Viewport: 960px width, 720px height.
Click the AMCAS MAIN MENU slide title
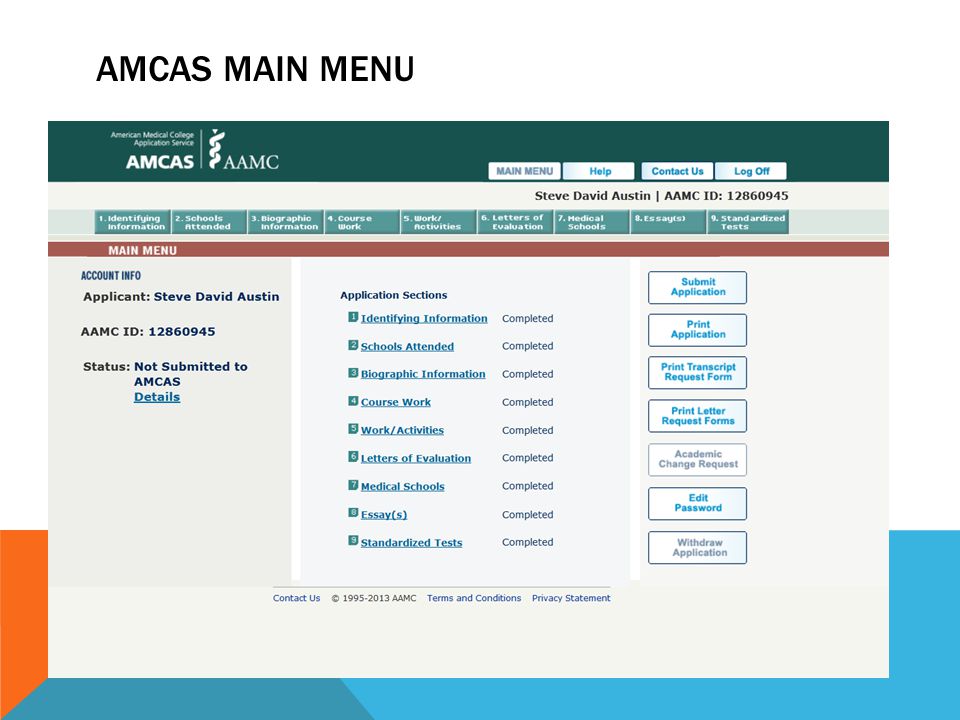tap(255, 69)
